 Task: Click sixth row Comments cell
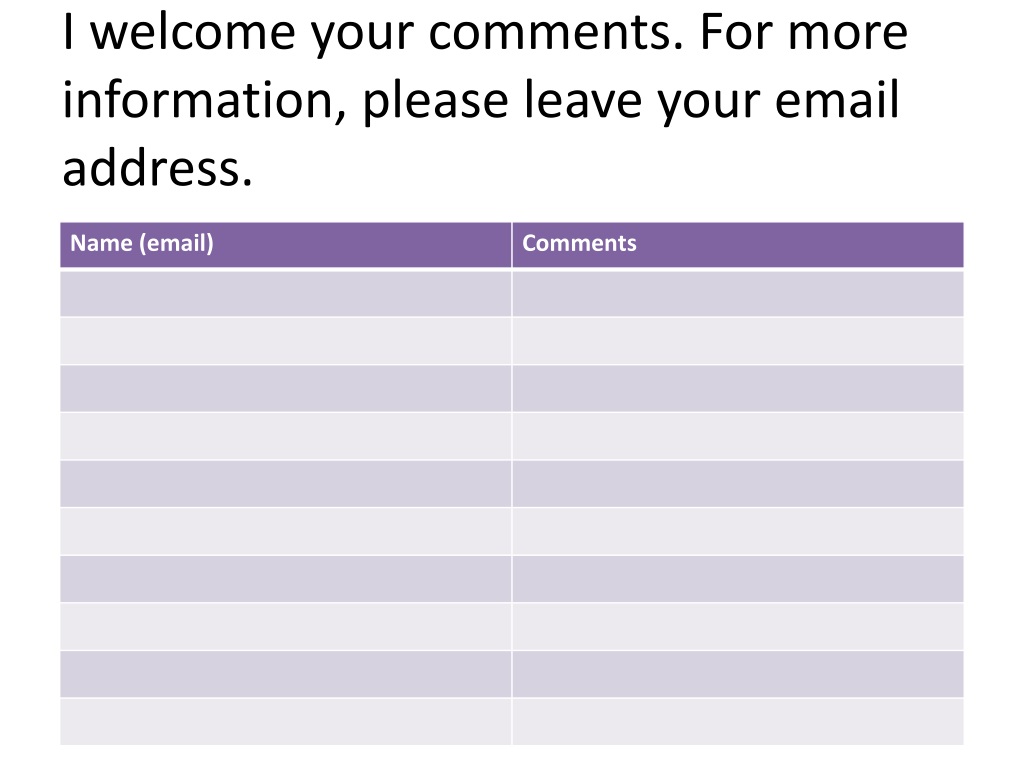(x=738, y=532)
